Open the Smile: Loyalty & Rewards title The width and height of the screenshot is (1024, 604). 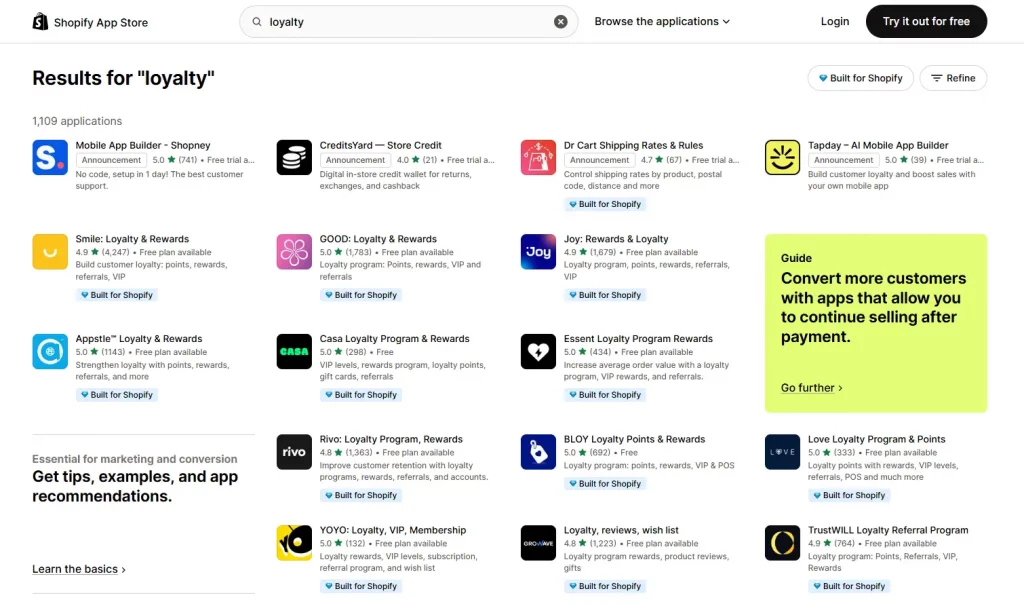tap(132, 239)
